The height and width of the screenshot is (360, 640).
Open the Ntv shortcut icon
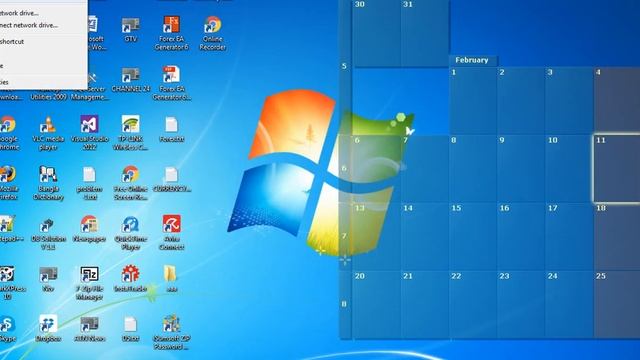48,278
